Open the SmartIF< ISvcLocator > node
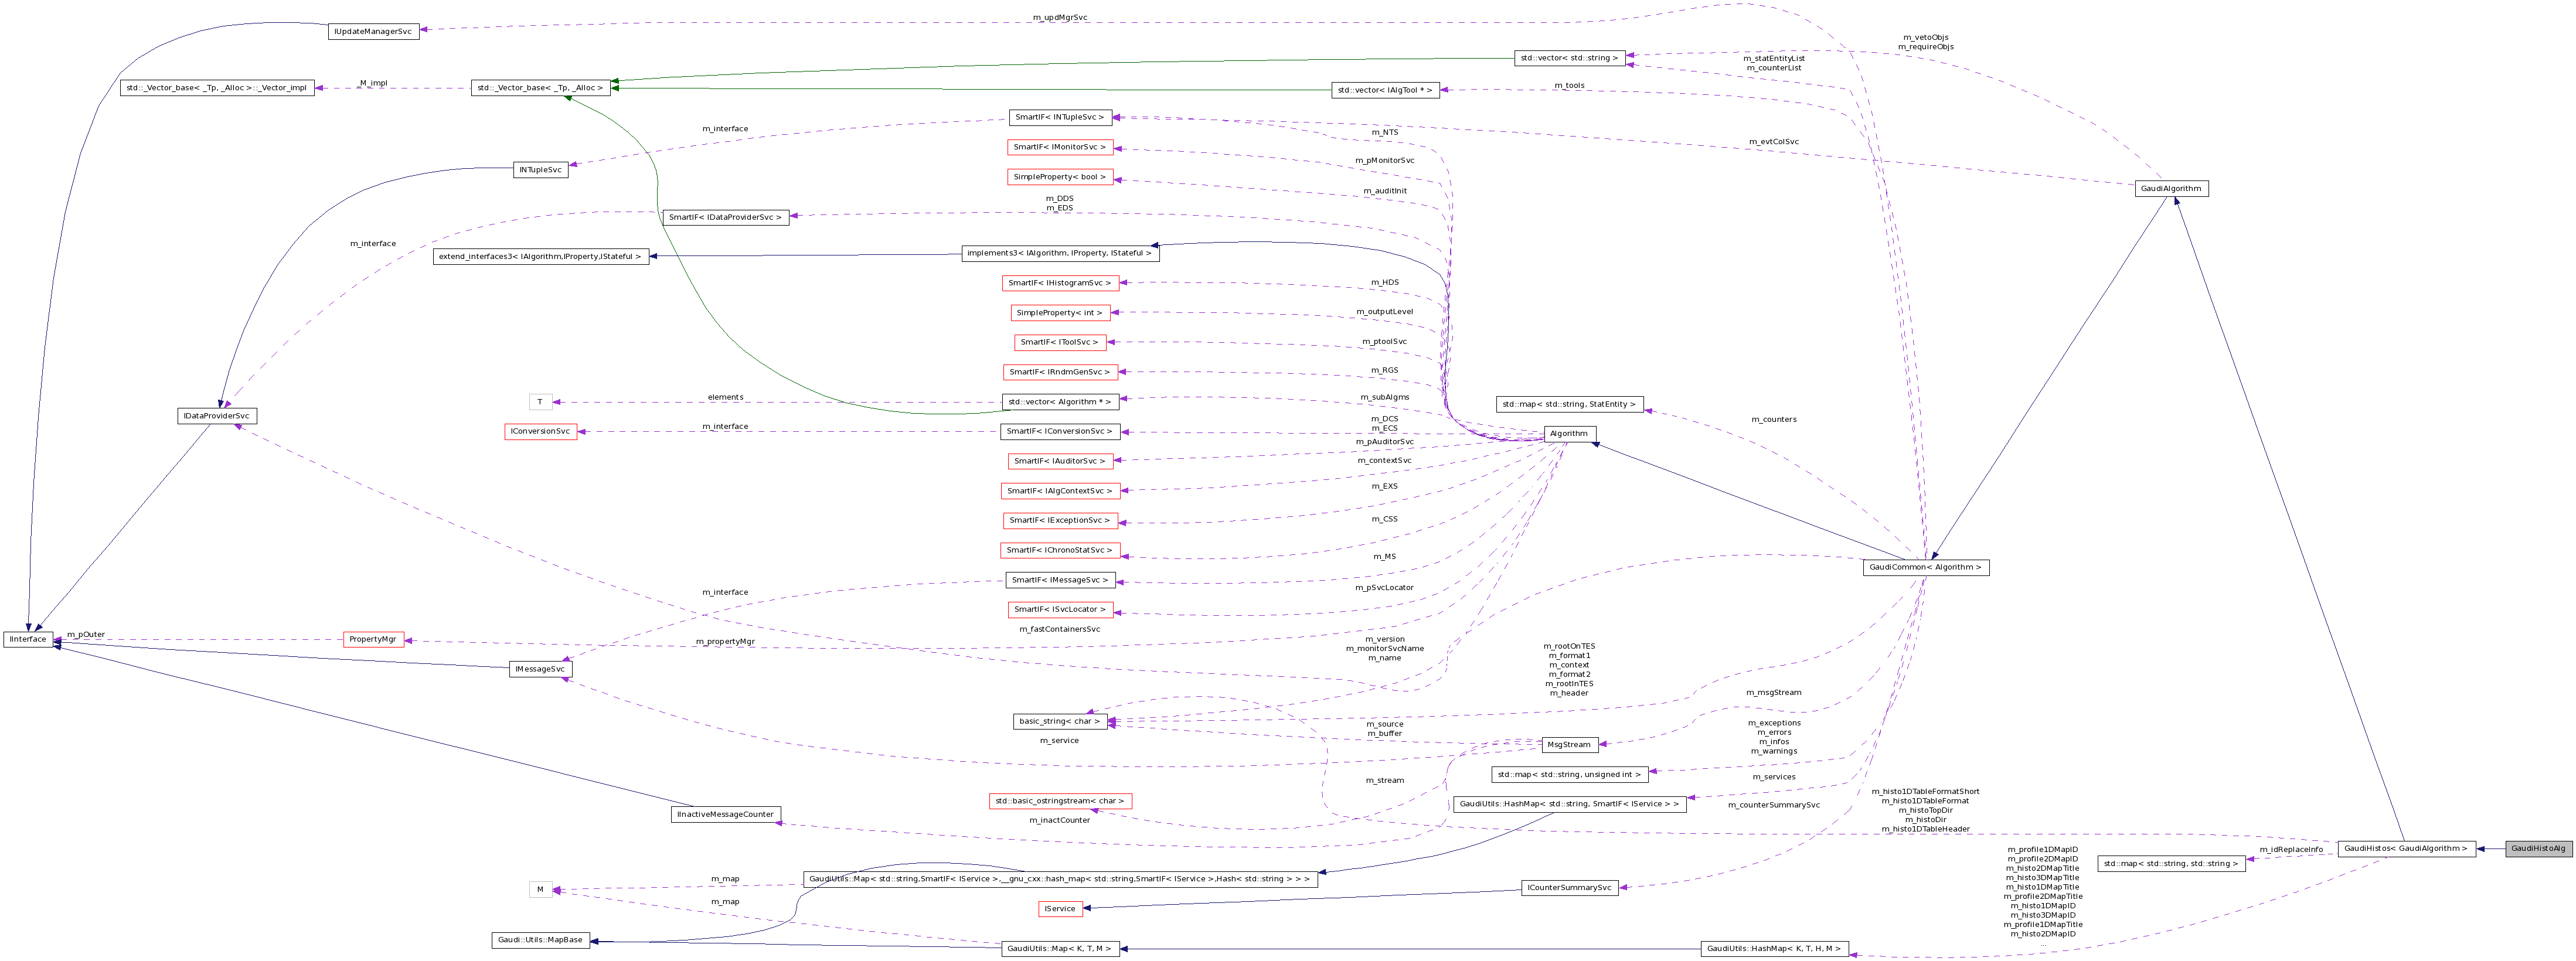Viewport: 2576px width, 961px height. point(1062,609)
